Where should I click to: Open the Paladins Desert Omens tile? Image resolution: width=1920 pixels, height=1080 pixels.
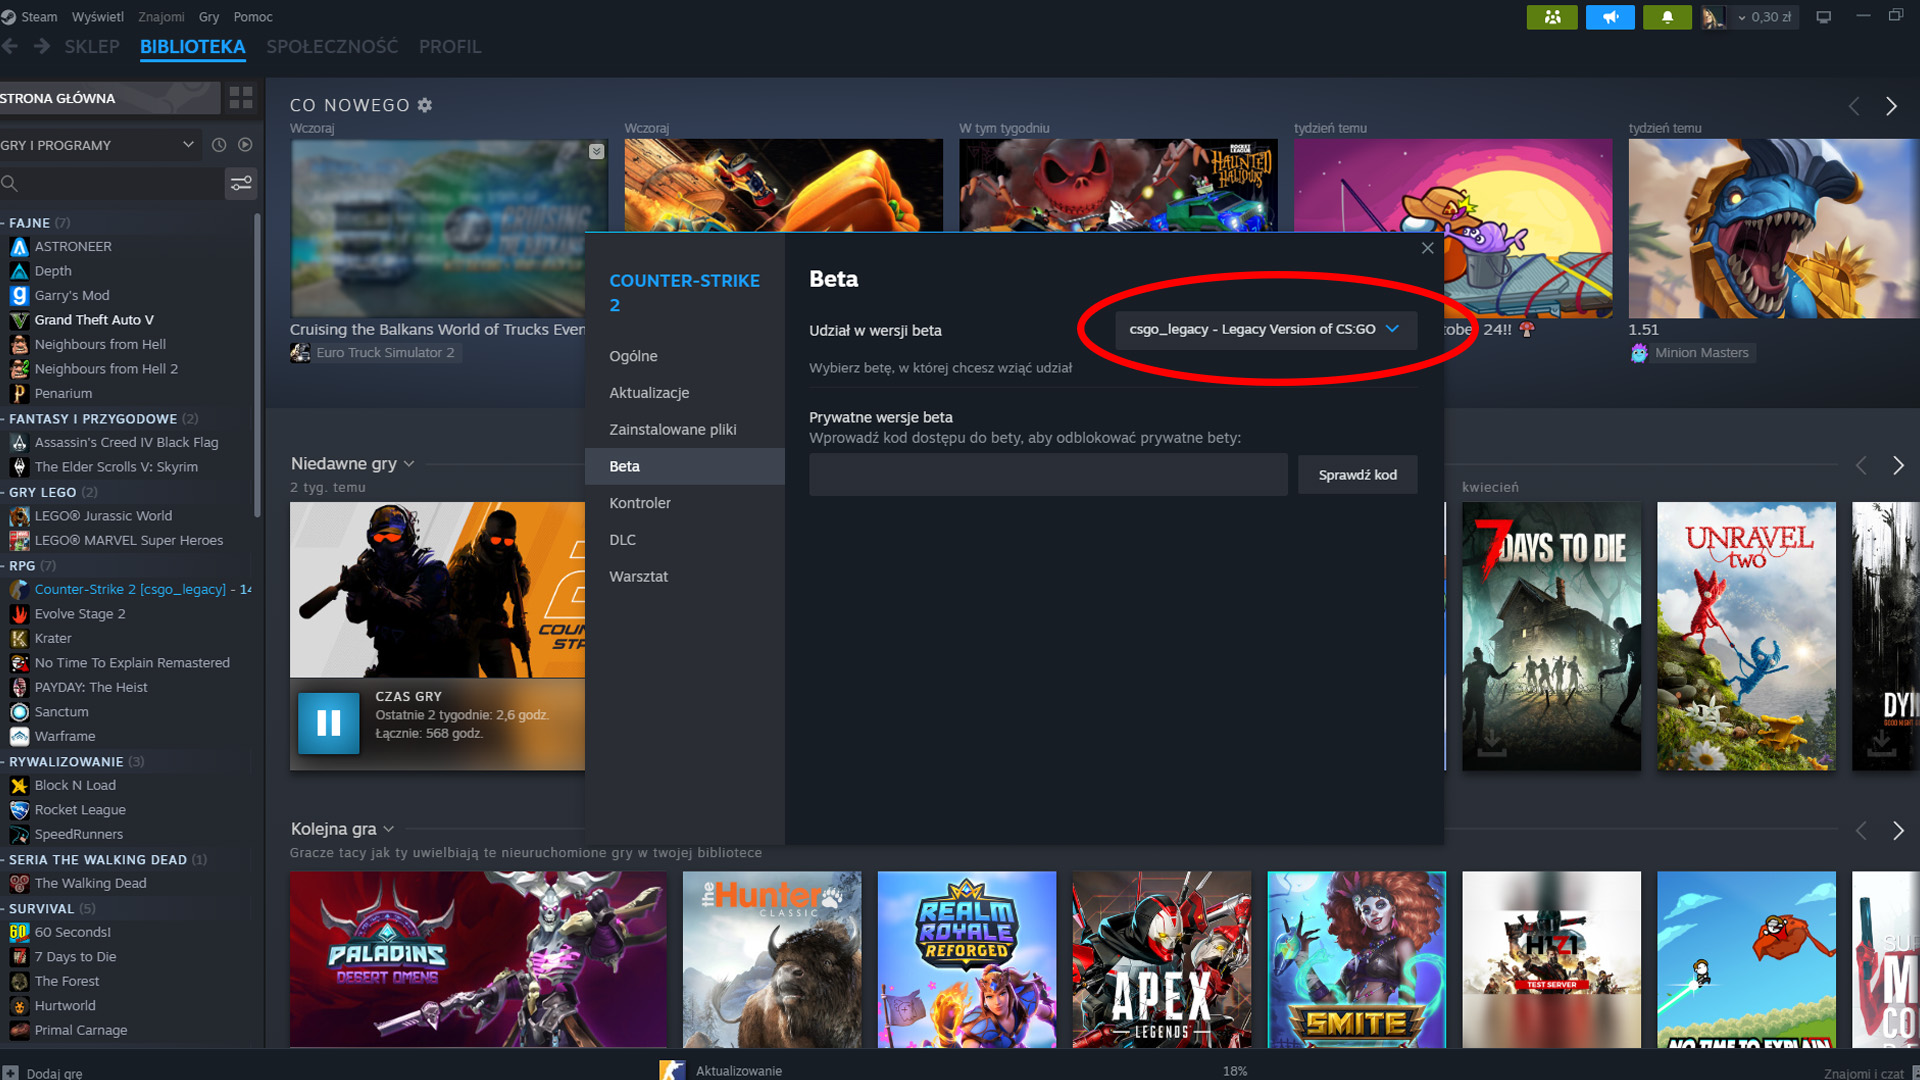click(478, 960)
